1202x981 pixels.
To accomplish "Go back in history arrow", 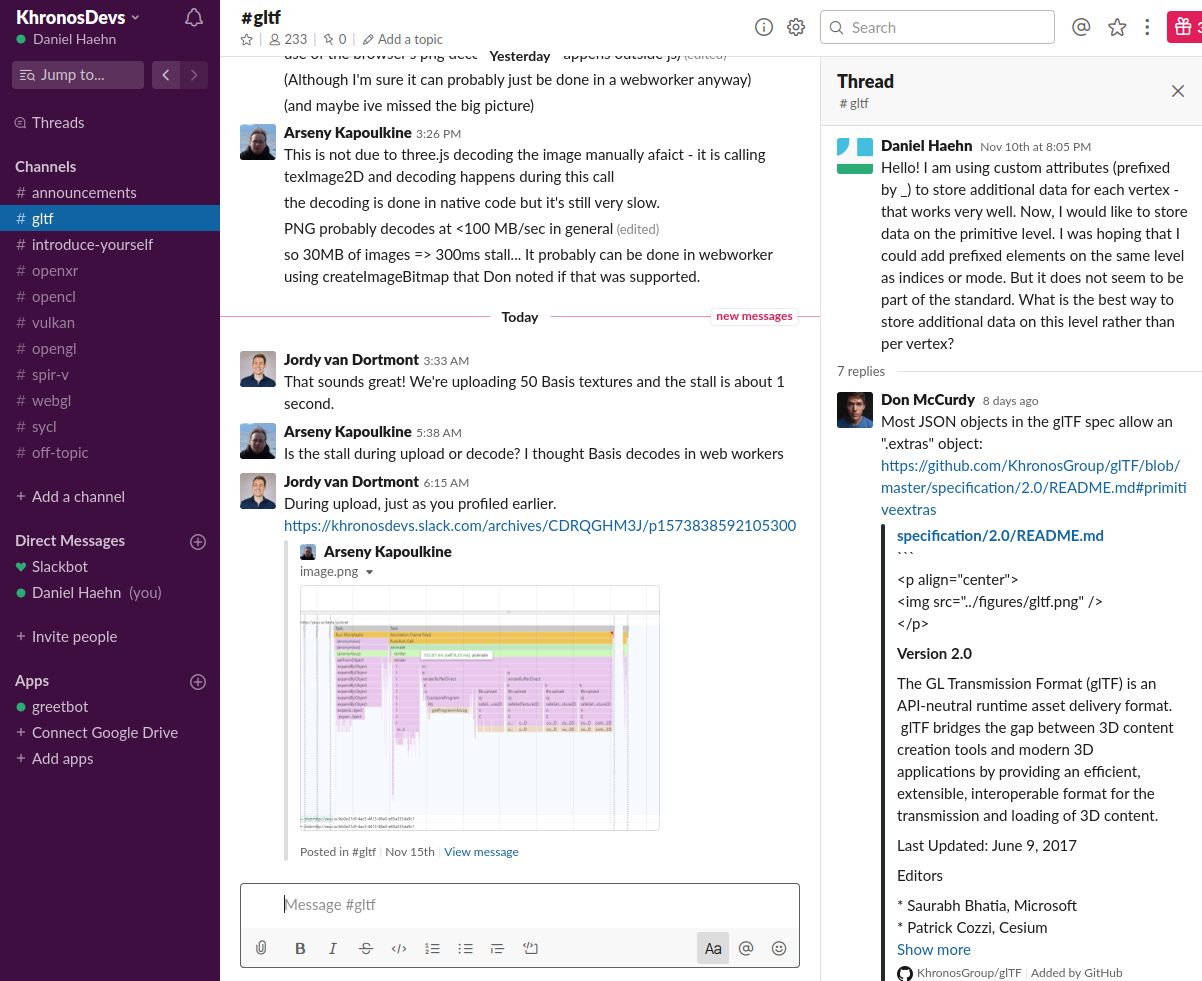I will click(x=166, y=74).
